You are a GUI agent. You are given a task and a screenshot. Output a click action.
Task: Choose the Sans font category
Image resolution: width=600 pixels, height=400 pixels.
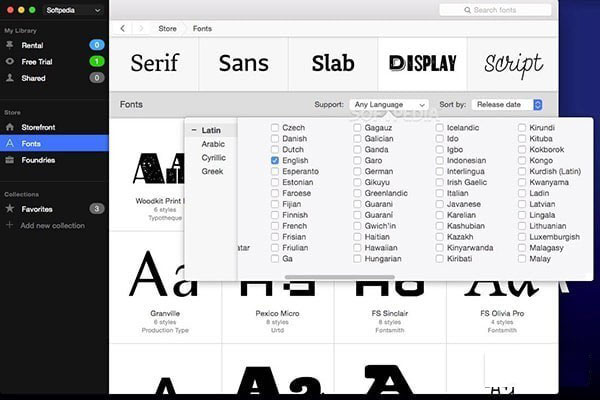pos(244,64)
